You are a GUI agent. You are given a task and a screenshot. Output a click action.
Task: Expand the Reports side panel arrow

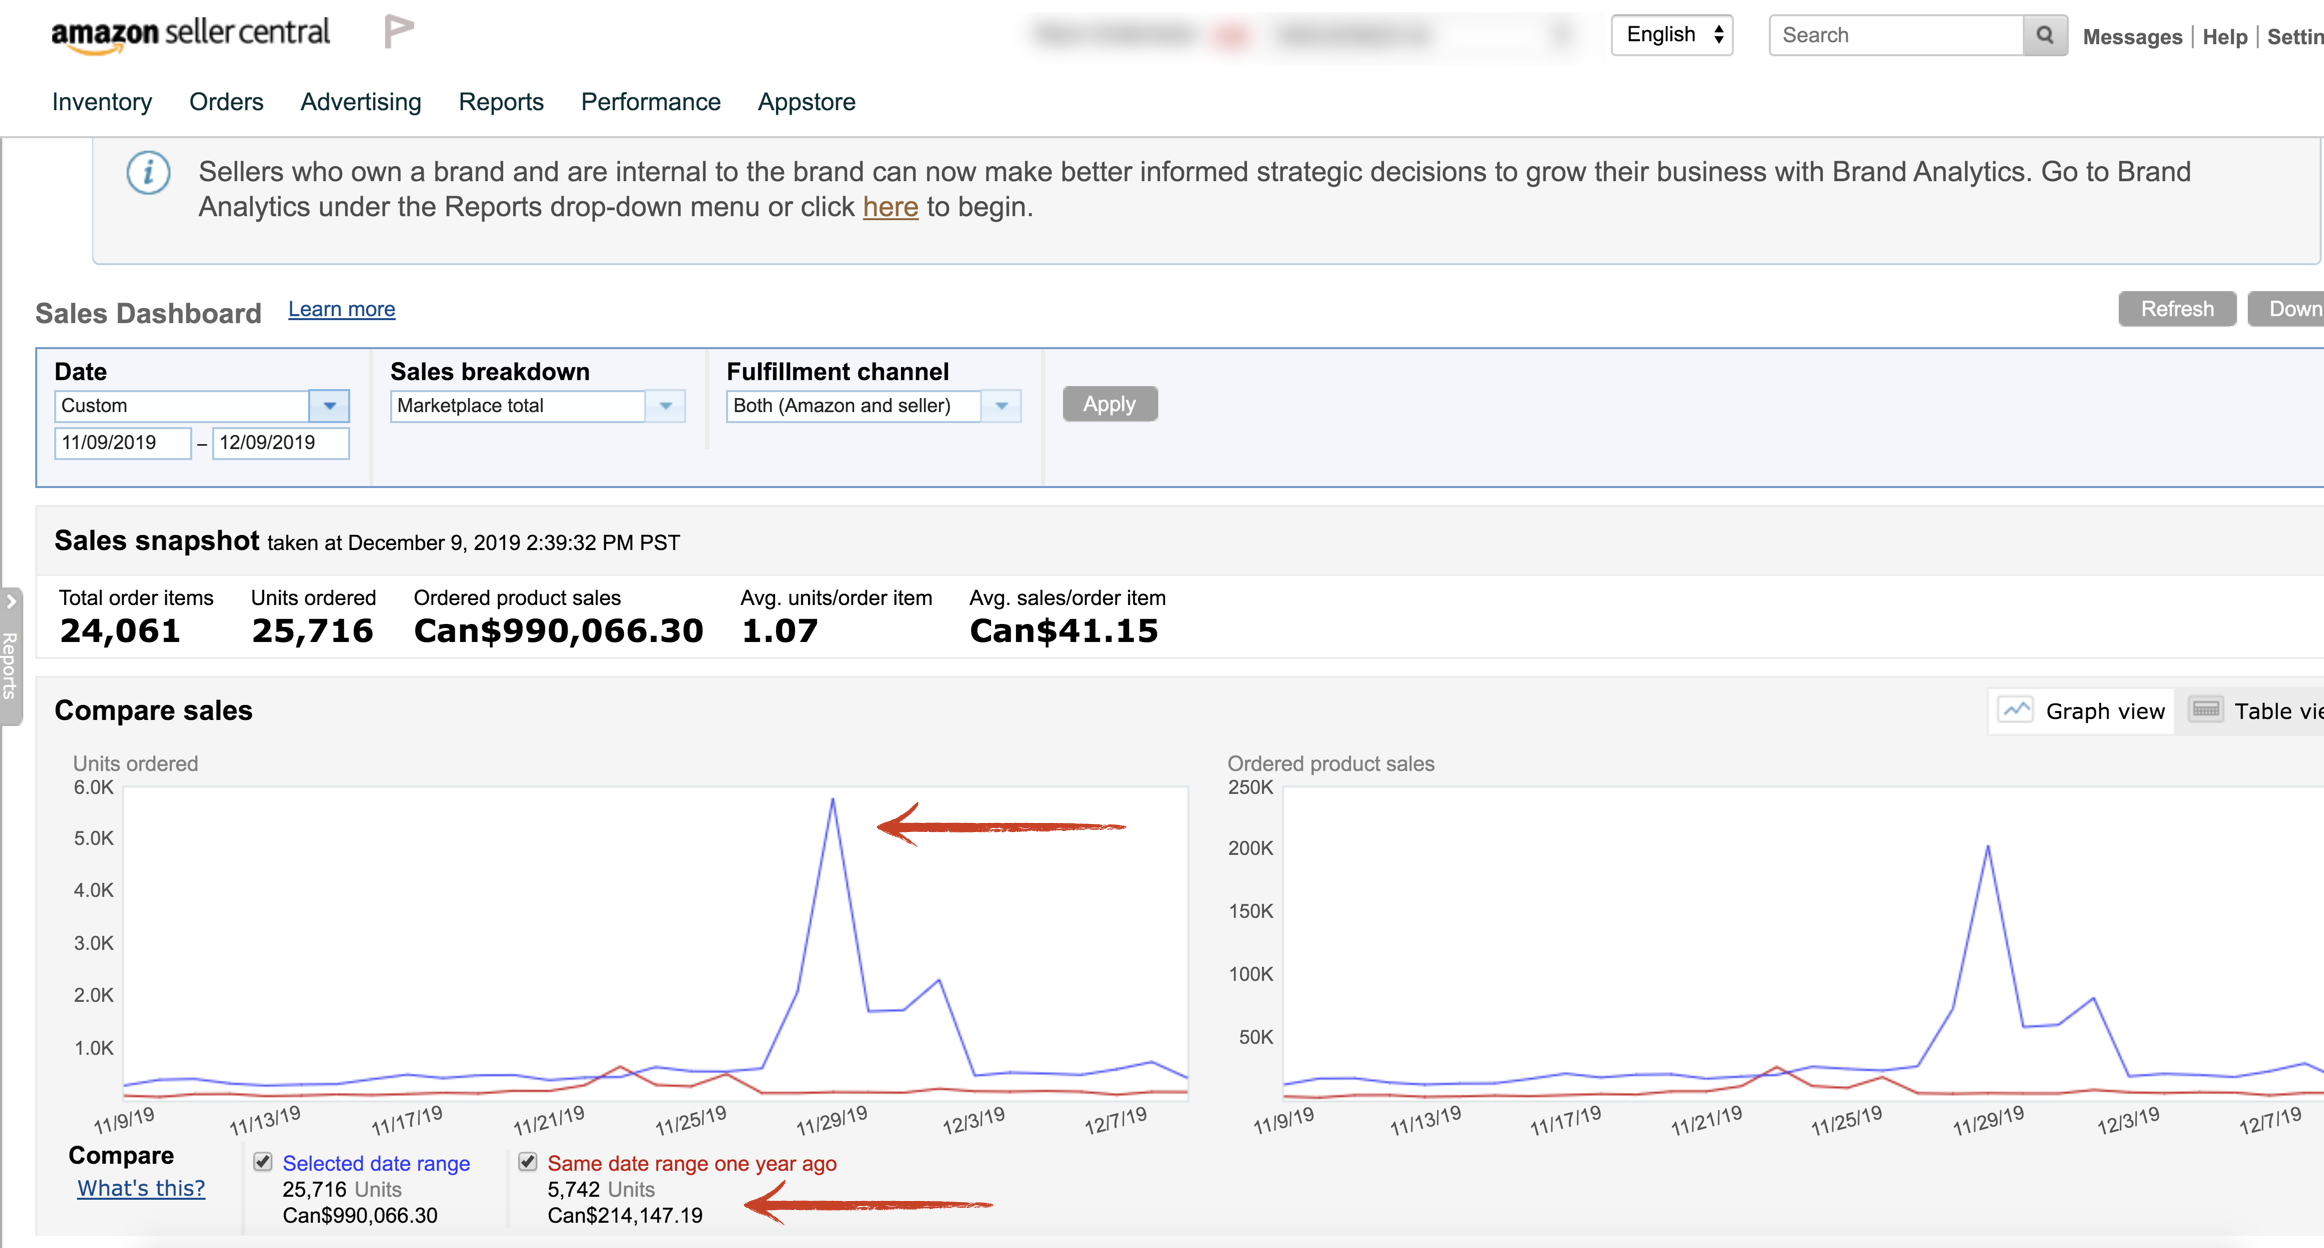[11, 601]
